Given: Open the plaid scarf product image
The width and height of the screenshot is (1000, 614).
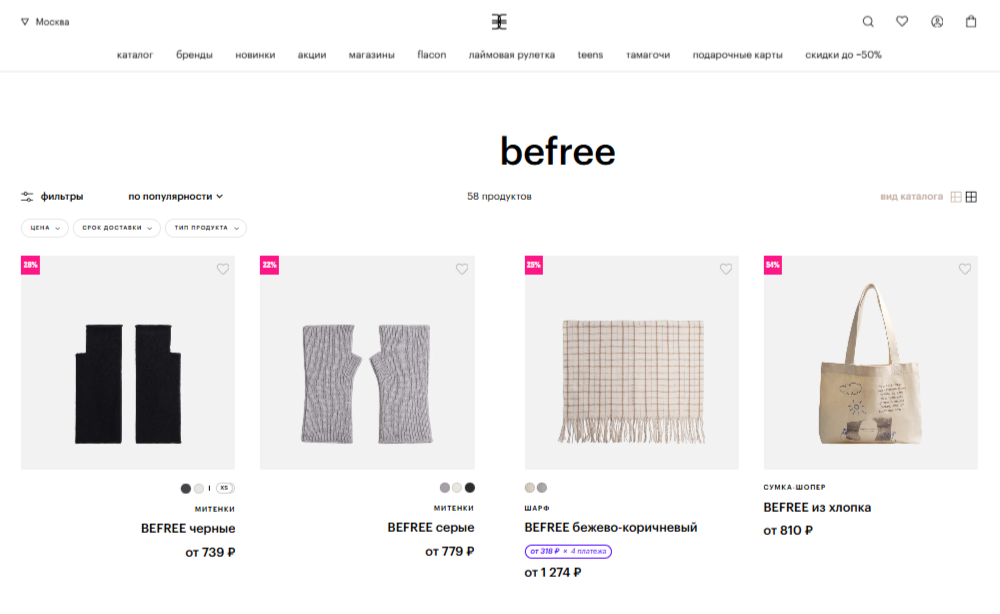Looking at the screenshot, I should pos(632,363).
